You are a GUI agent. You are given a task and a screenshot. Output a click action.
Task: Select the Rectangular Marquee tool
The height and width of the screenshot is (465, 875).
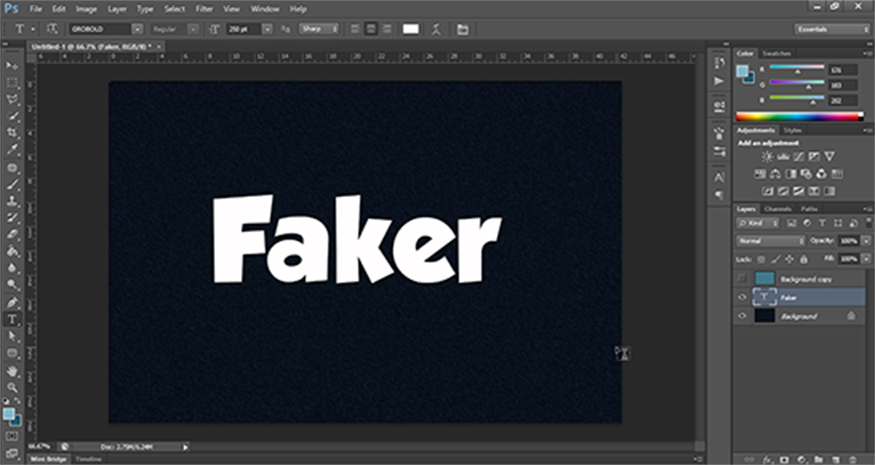click(x=13, y=82)
